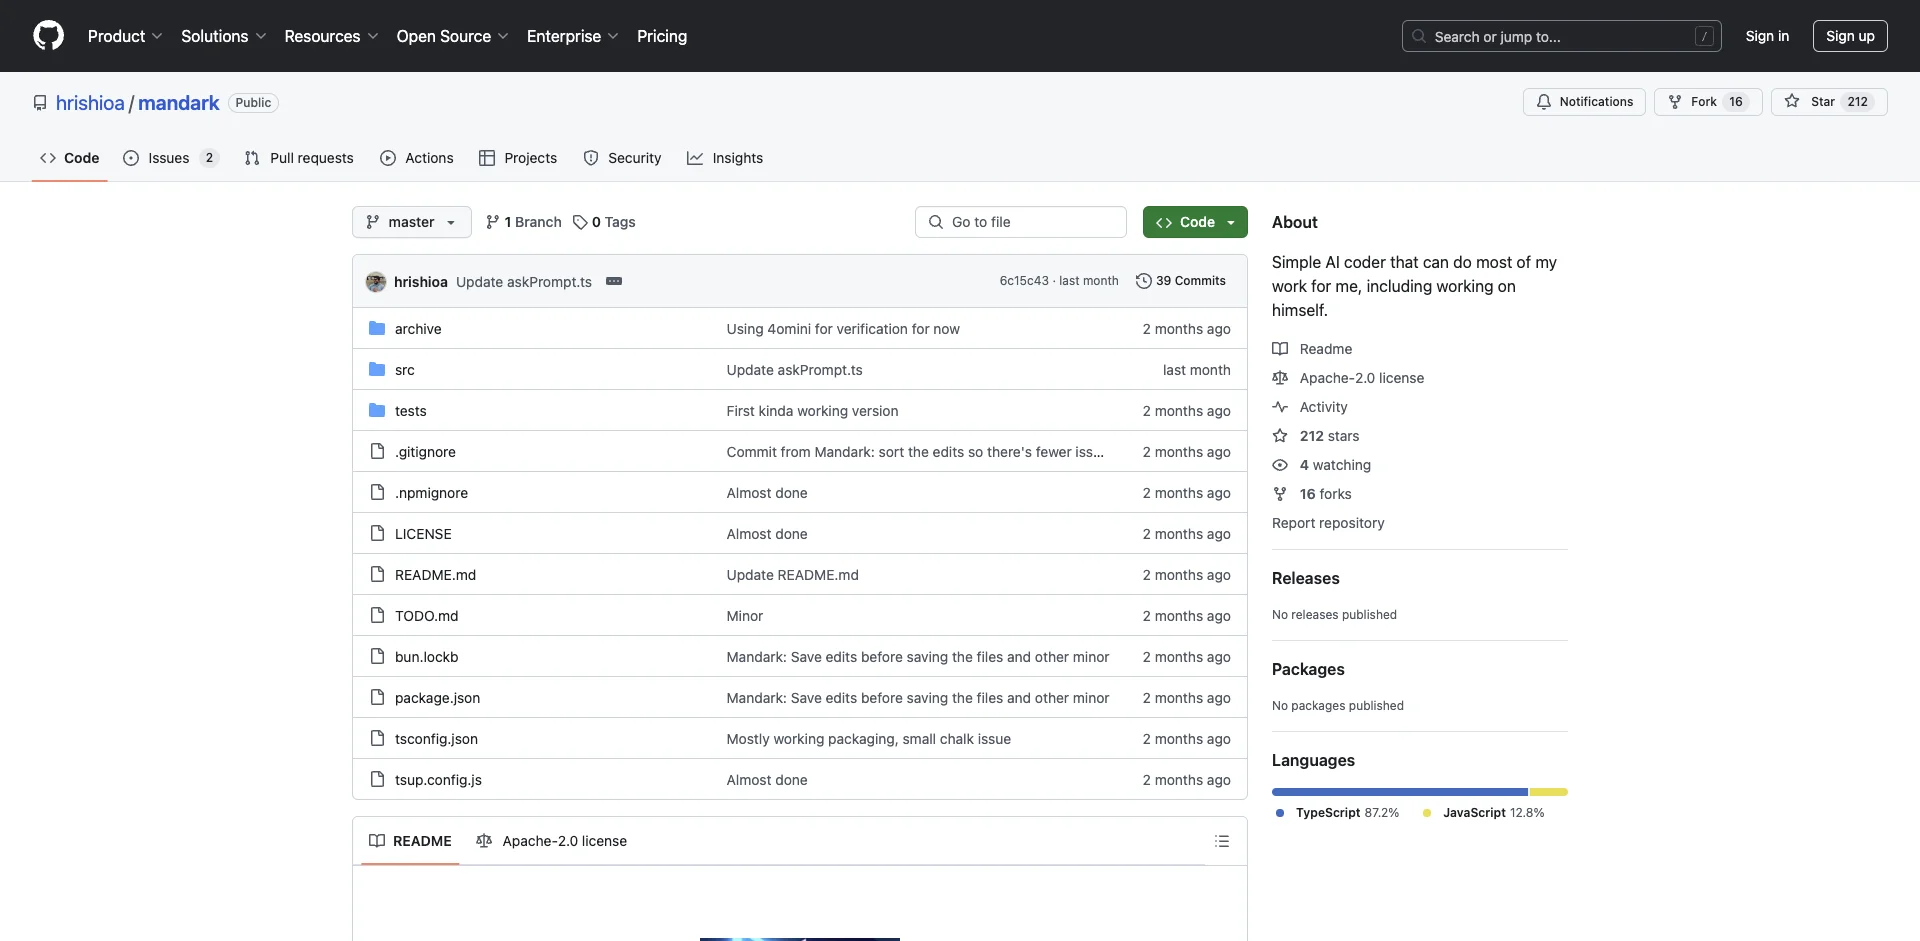Screen dimensions: 1920x941
Task: Click the Go to file search field
Action: click(x=1021, y=222)
